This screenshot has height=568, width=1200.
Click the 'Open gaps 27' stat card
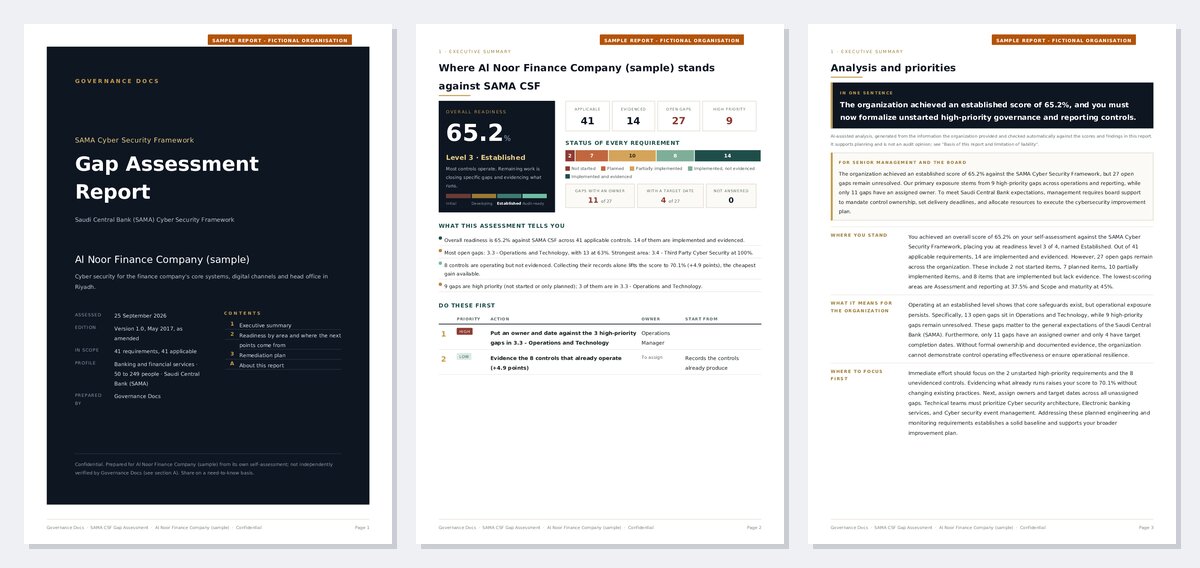(678, 116)
